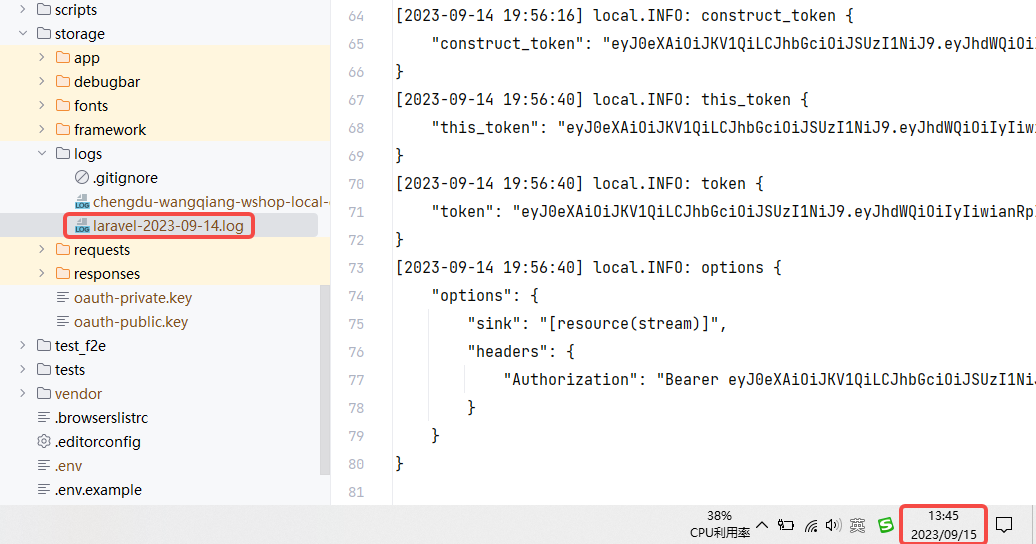Click the fonts folder icon
Viewport: 1036px width, 544px height.
click(63, 105)
